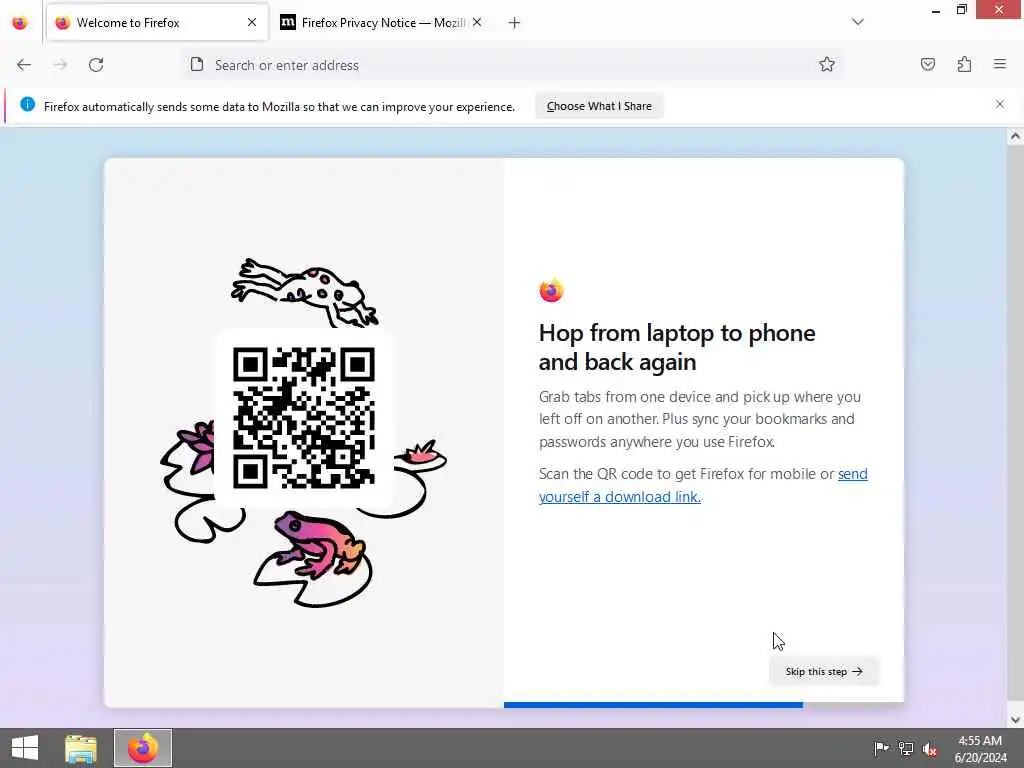
Task: Open the Windows Start menu
Action: click(25, 748)
